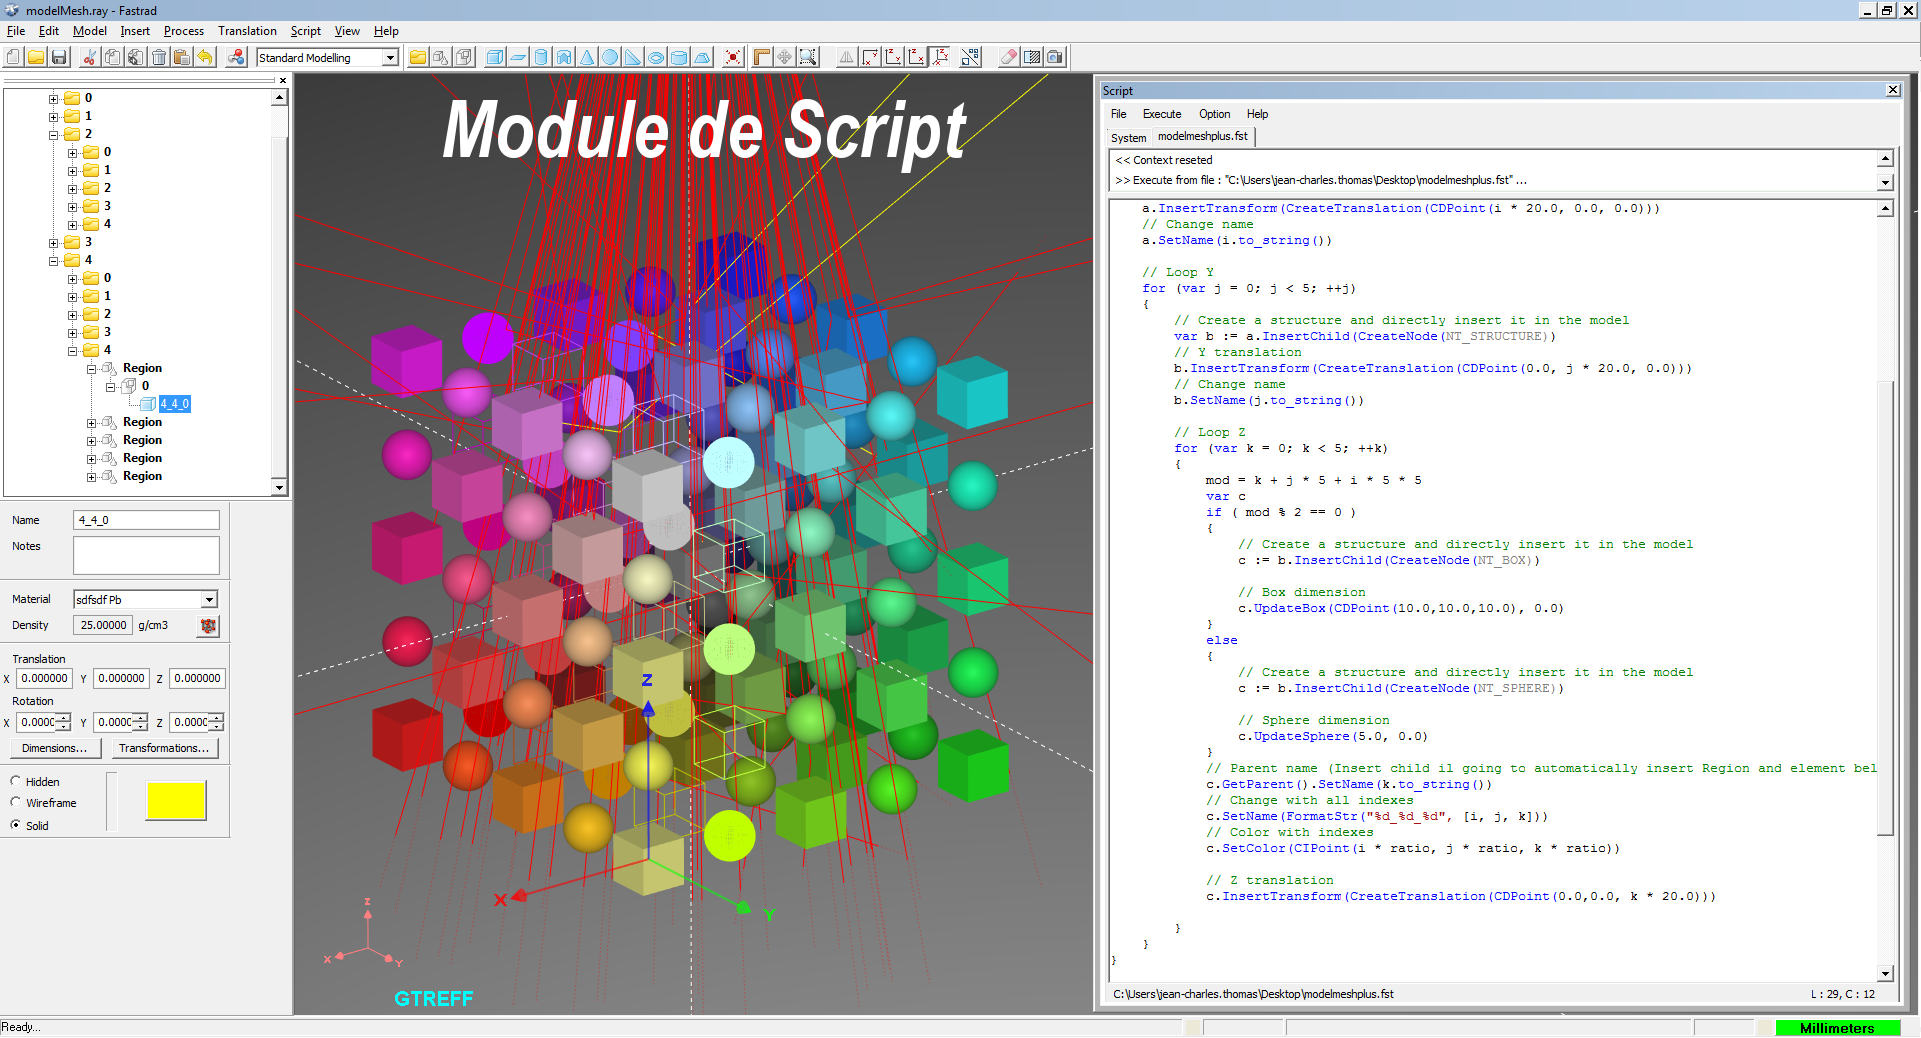Click the clipboard paste icon

[181, 57]
